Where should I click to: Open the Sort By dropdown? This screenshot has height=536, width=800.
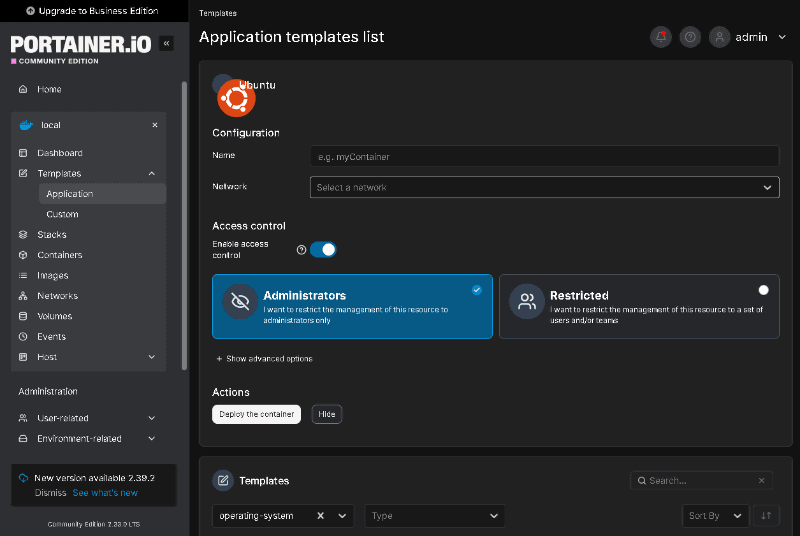tap(715, 516)
